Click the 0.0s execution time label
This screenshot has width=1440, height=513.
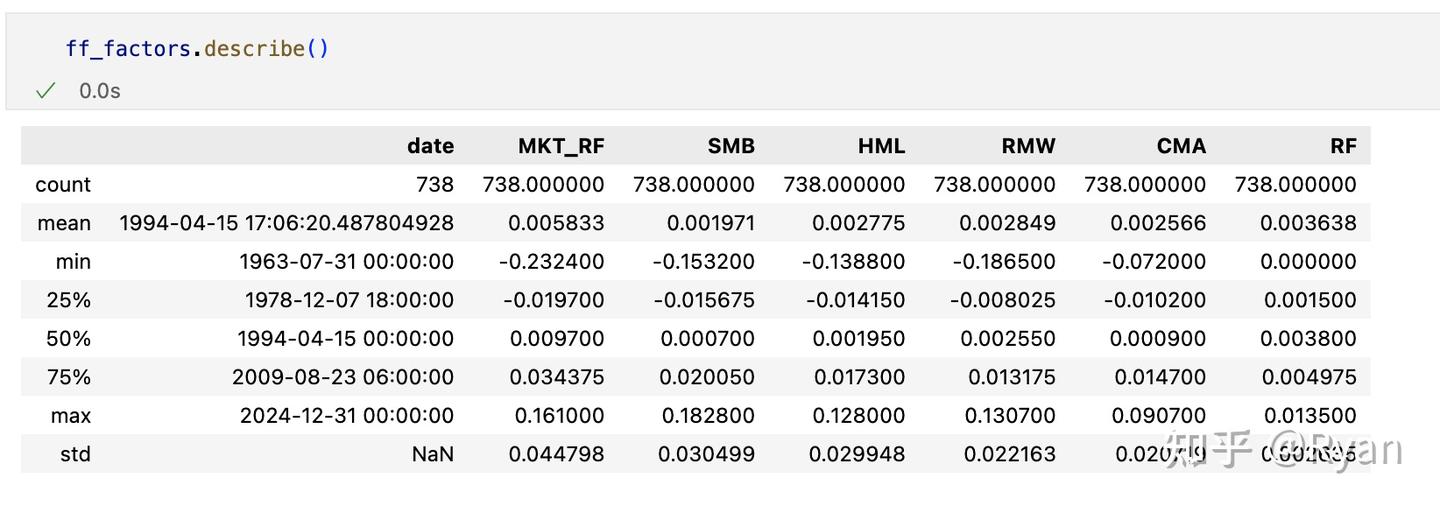click(x=100, y=91)
